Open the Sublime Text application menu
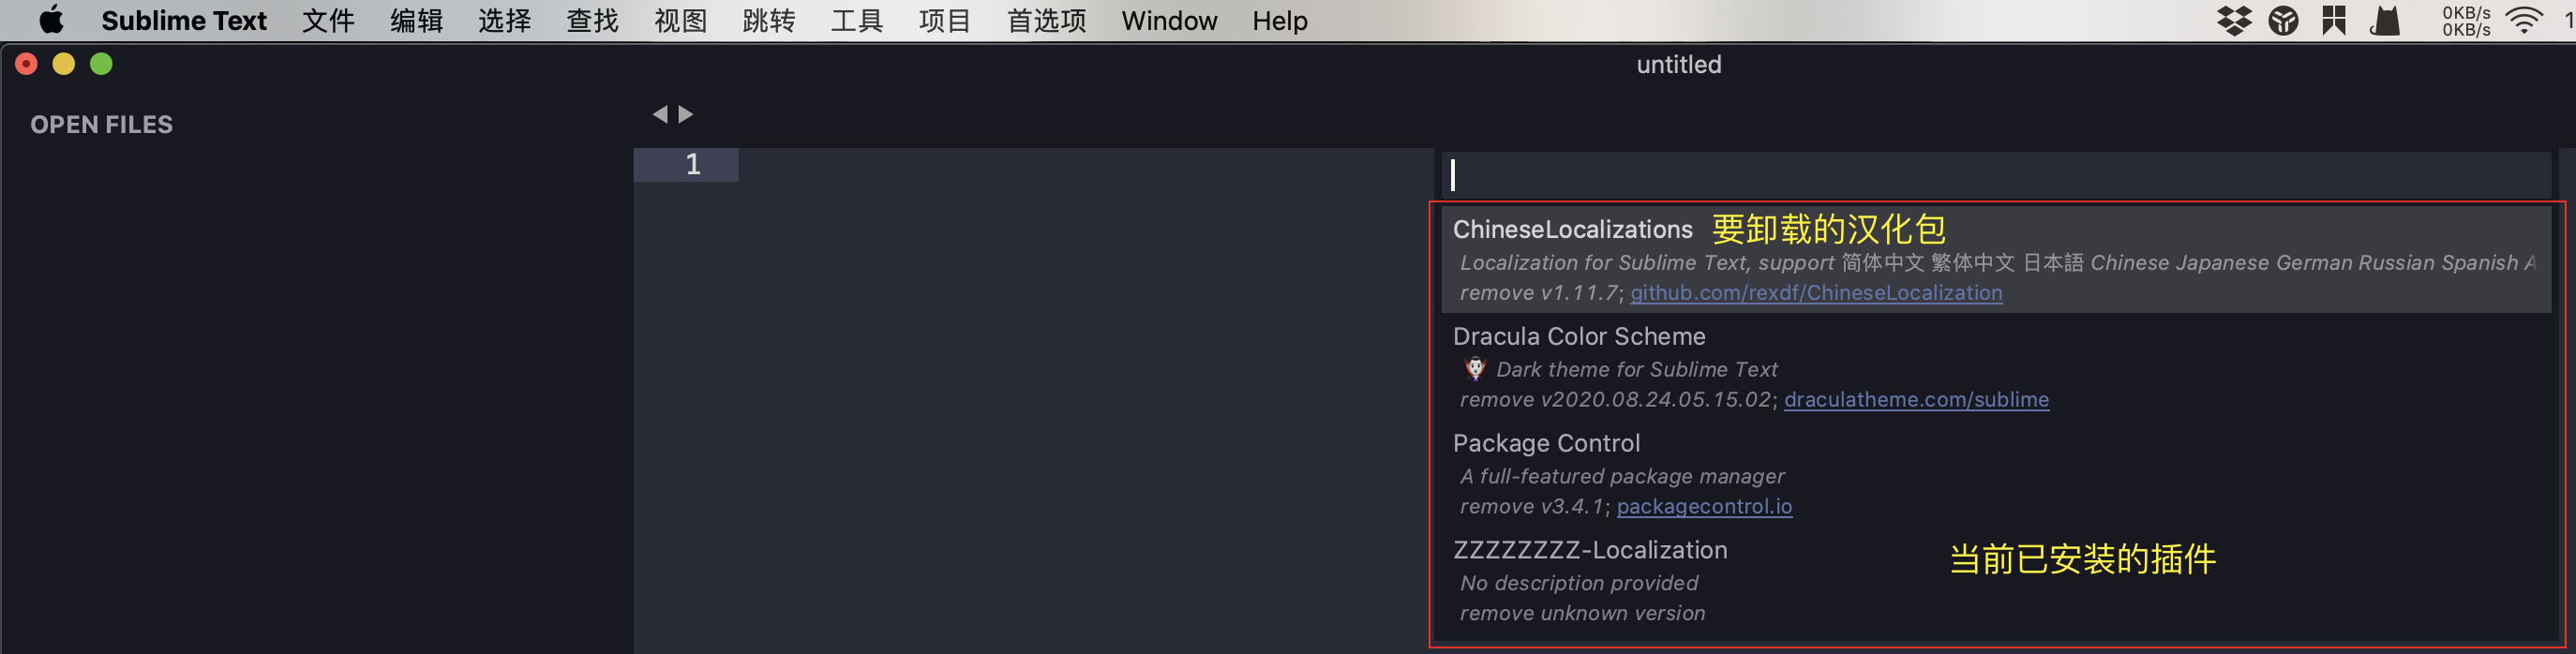Viewport: 2576px width, 654px height. pyautogui.click(x=184, y=21)
